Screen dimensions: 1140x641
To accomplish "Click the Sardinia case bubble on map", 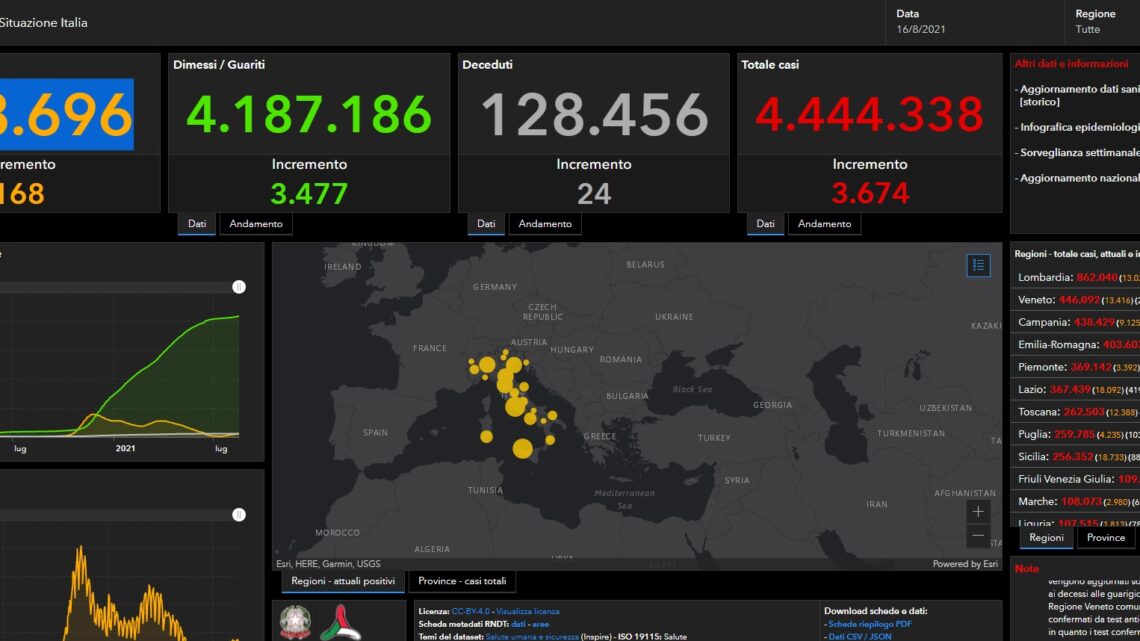I will click(x=486, y=437).
